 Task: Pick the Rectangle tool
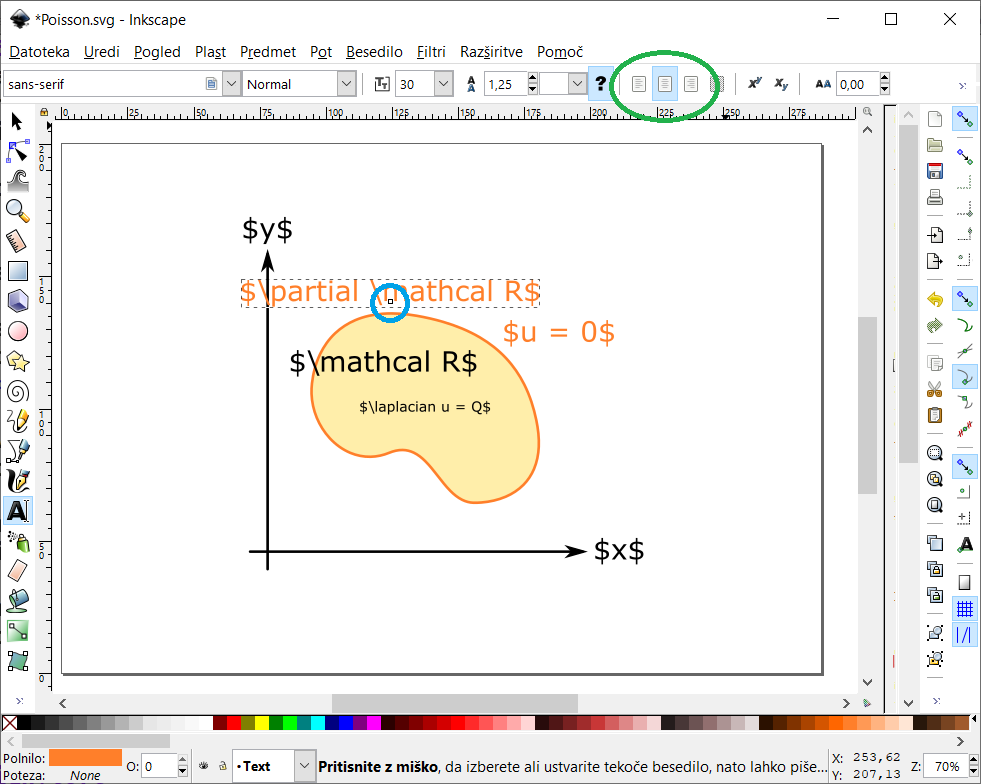(17, 270)
